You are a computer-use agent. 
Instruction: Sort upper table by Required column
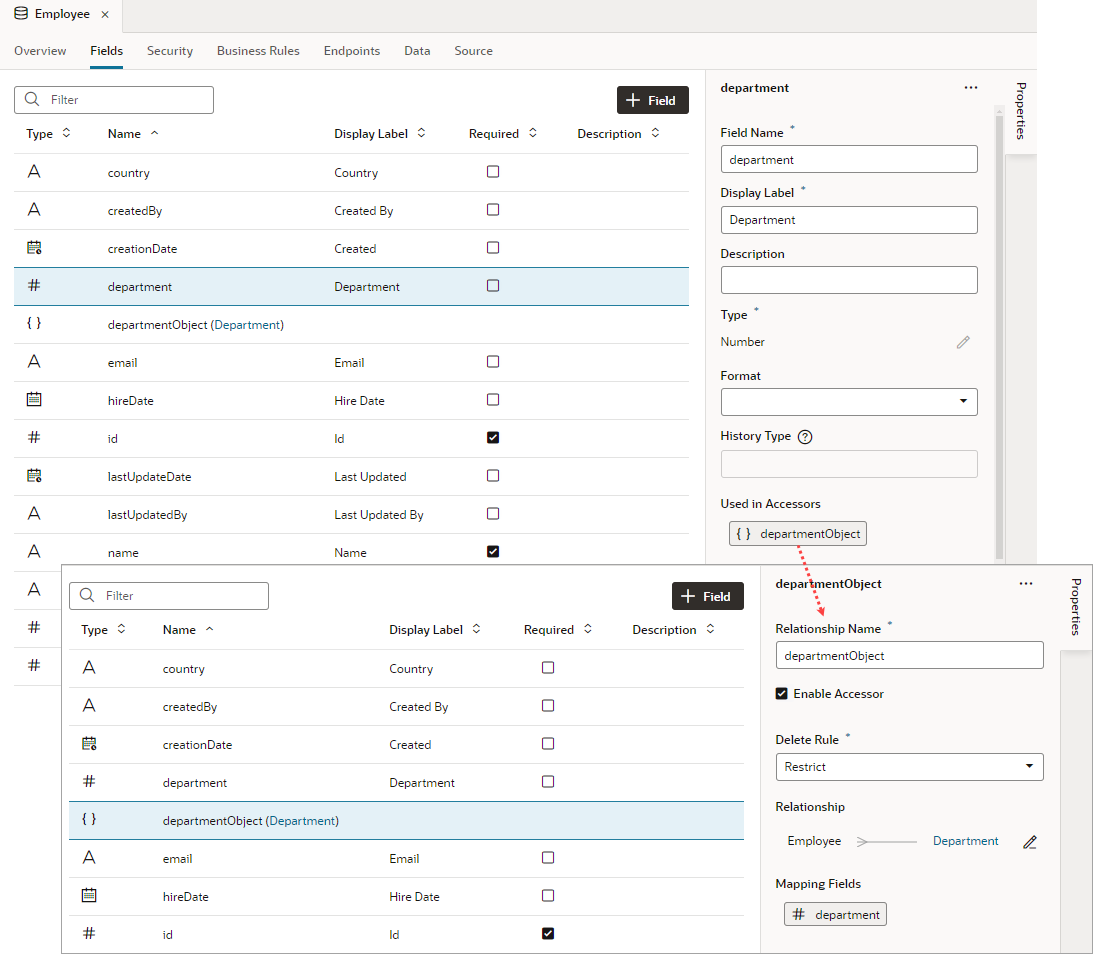(533, 132)
